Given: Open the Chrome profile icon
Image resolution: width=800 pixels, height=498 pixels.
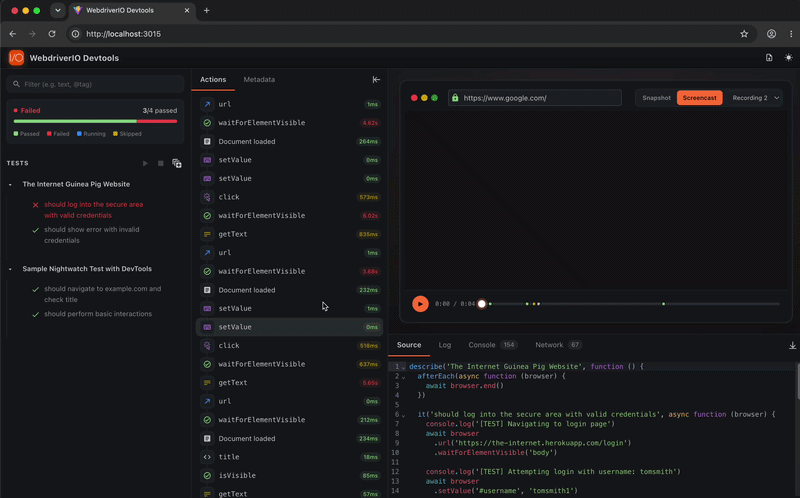Looking at the screenshot, I should 771,34.
